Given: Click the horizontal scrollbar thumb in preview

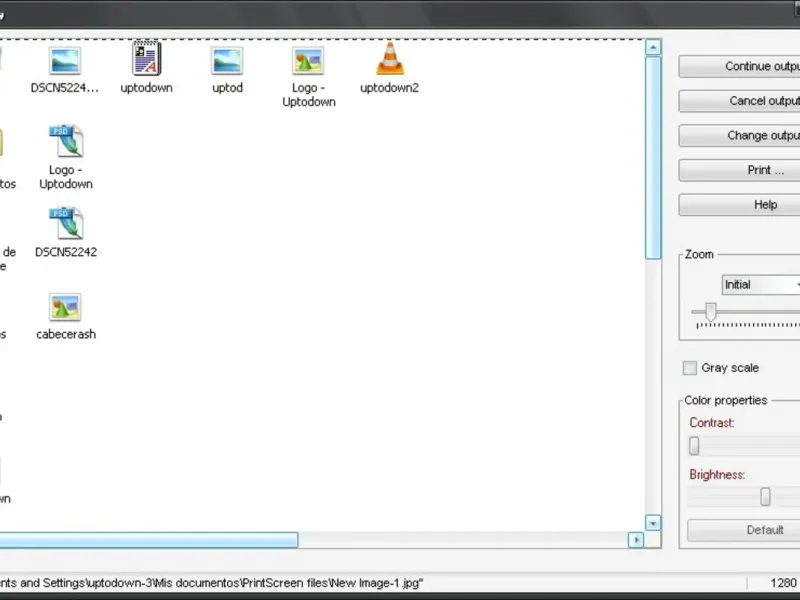Looking at the screenshot, I should [149, 540].
